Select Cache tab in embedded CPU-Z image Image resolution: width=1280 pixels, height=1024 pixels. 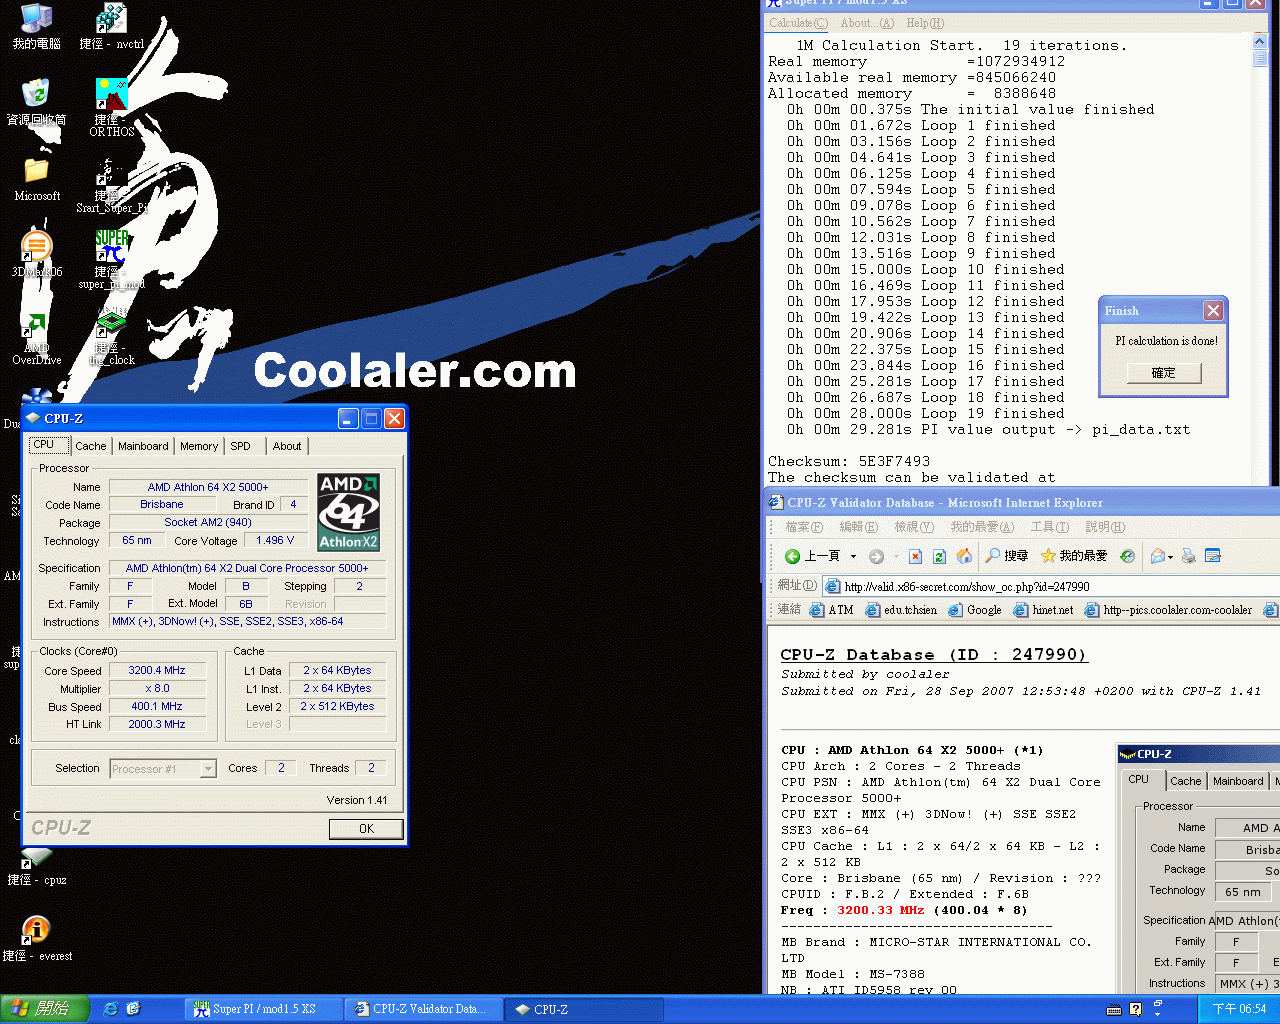(1185, 781)
